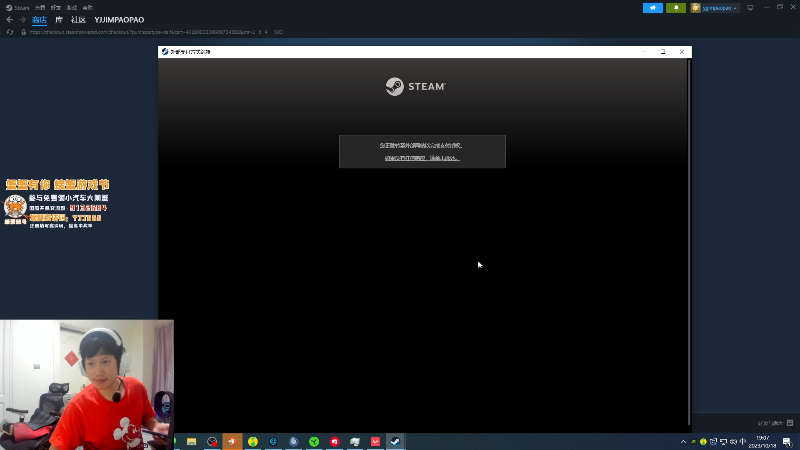Reload the page with the refresh icon
The height and width of the screenshot is (450, 800).
(x=10, y=32)
